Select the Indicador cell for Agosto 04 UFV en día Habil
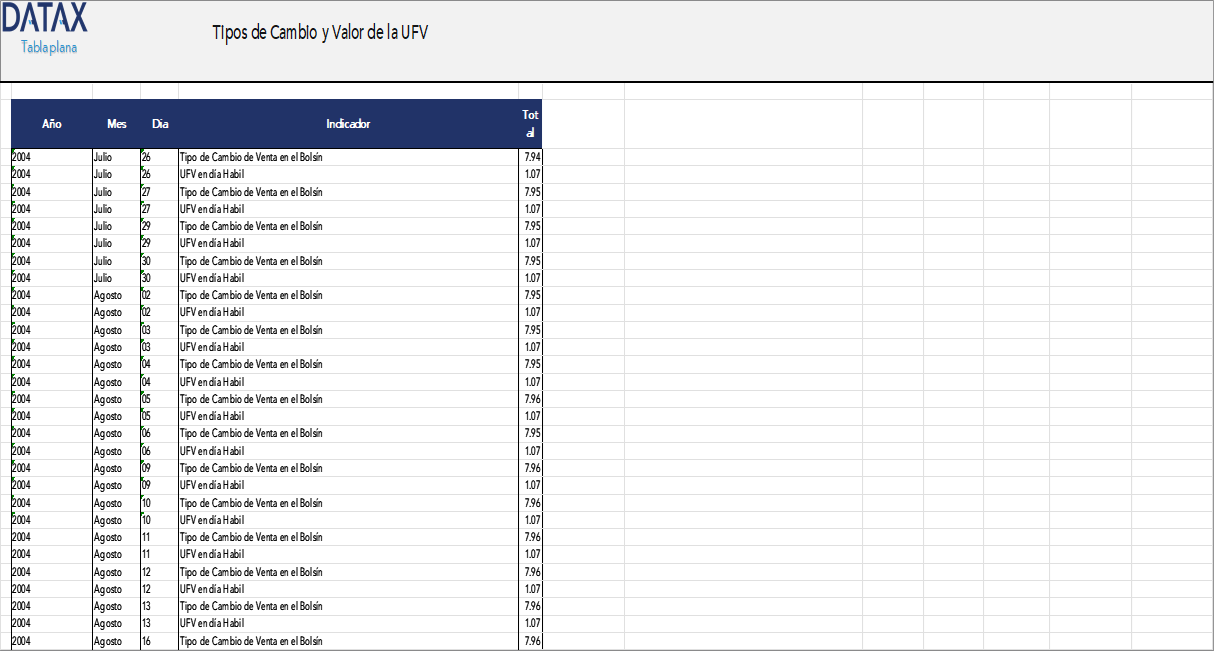The width and height of the screenshot is (1214, 651). pos(348,382)
